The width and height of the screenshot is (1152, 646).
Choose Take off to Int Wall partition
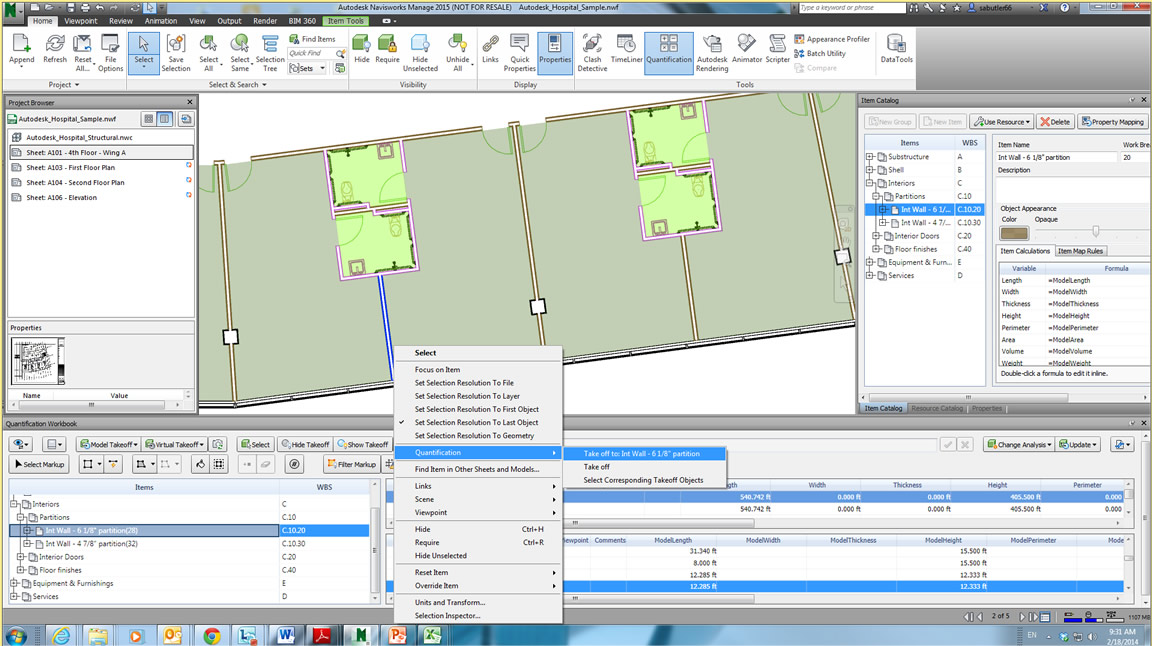pyautogui.click(x=644, y=453)
